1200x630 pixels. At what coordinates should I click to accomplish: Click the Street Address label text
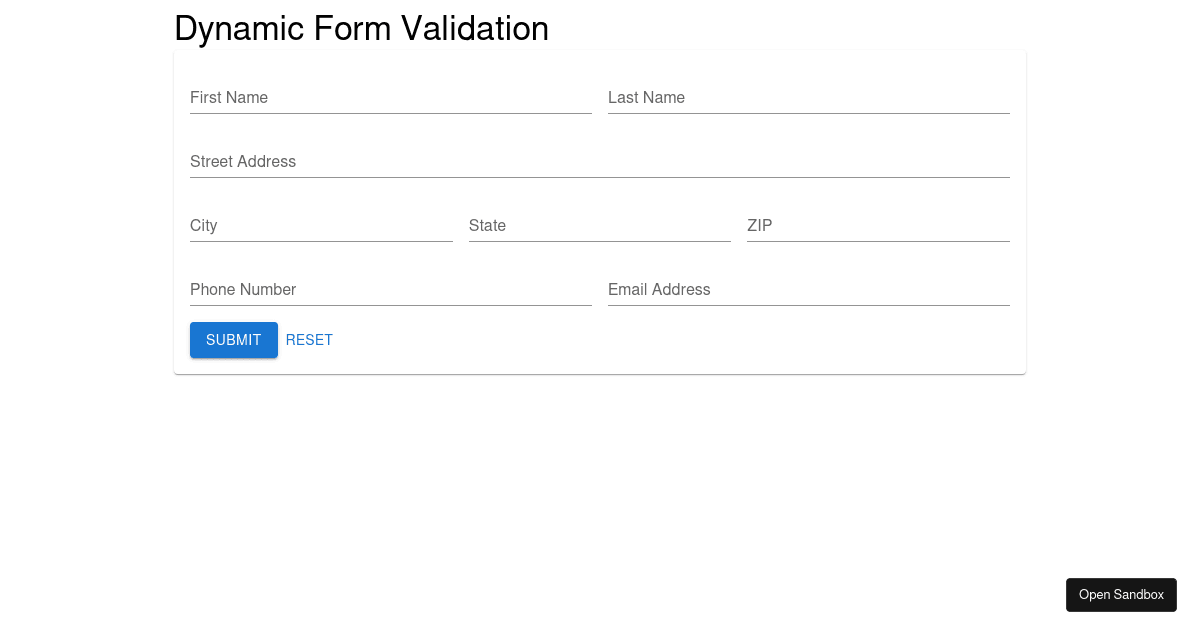tap(243, 161)
